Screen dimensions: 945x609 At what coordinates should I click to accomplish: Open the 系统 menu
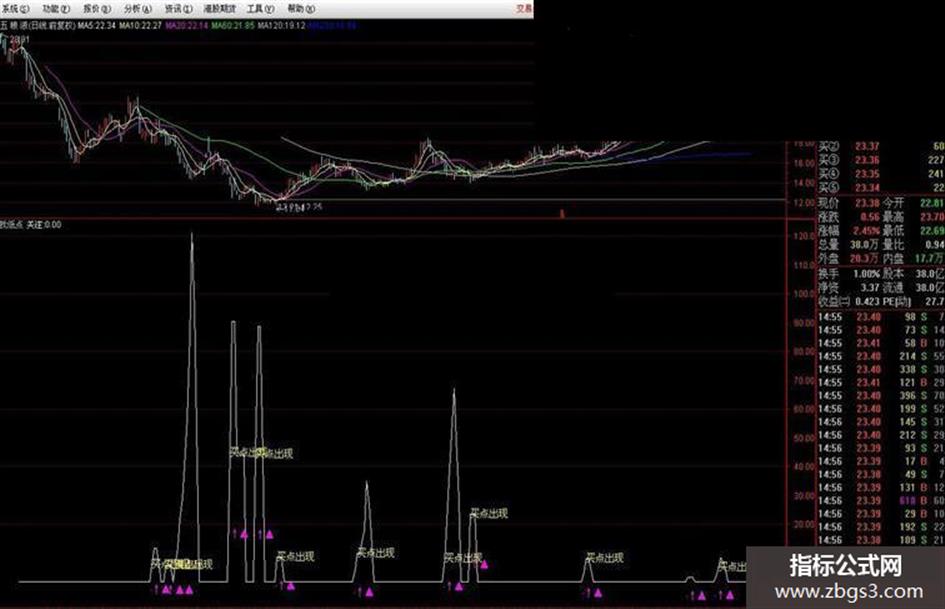click(14, 8)
